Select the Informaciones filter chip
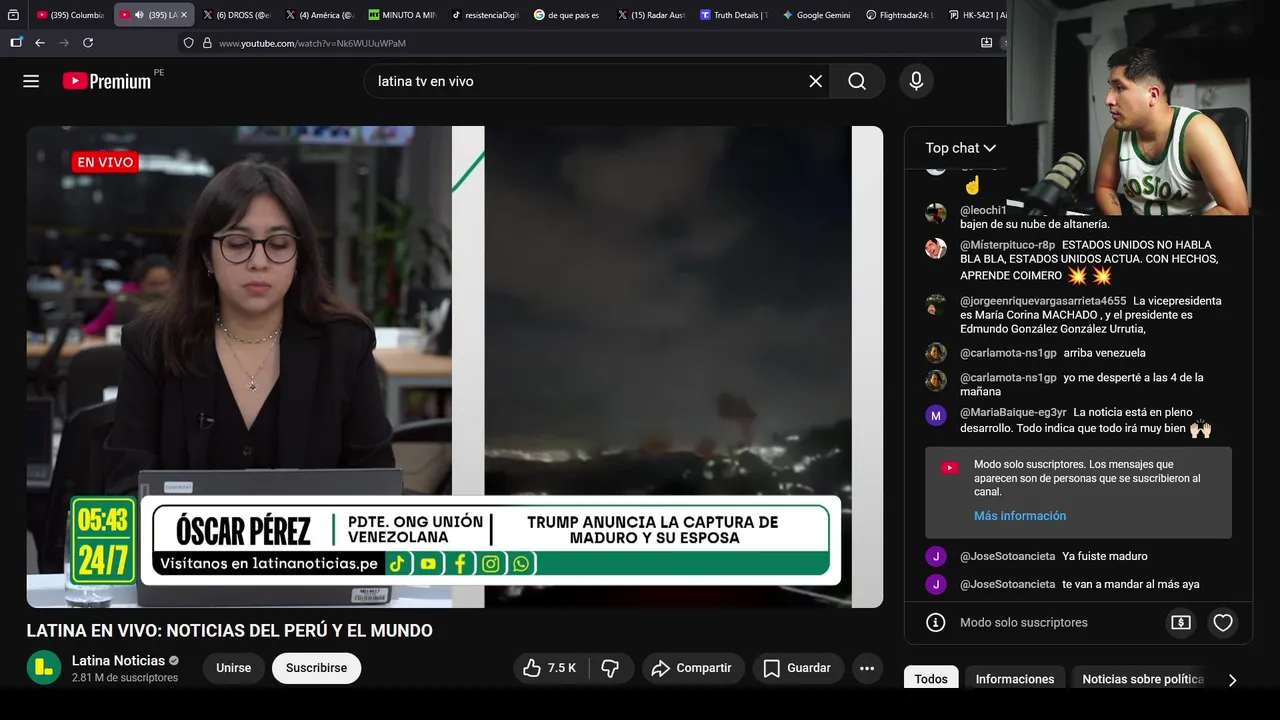 coord(1015,679)
